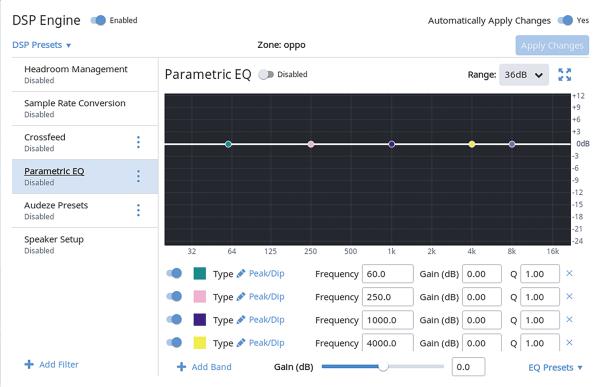Image resolution: width=600 pixels, height=387 pixels.
Task: Enable the Parametric EQ switch
Action: click(266, 75)
